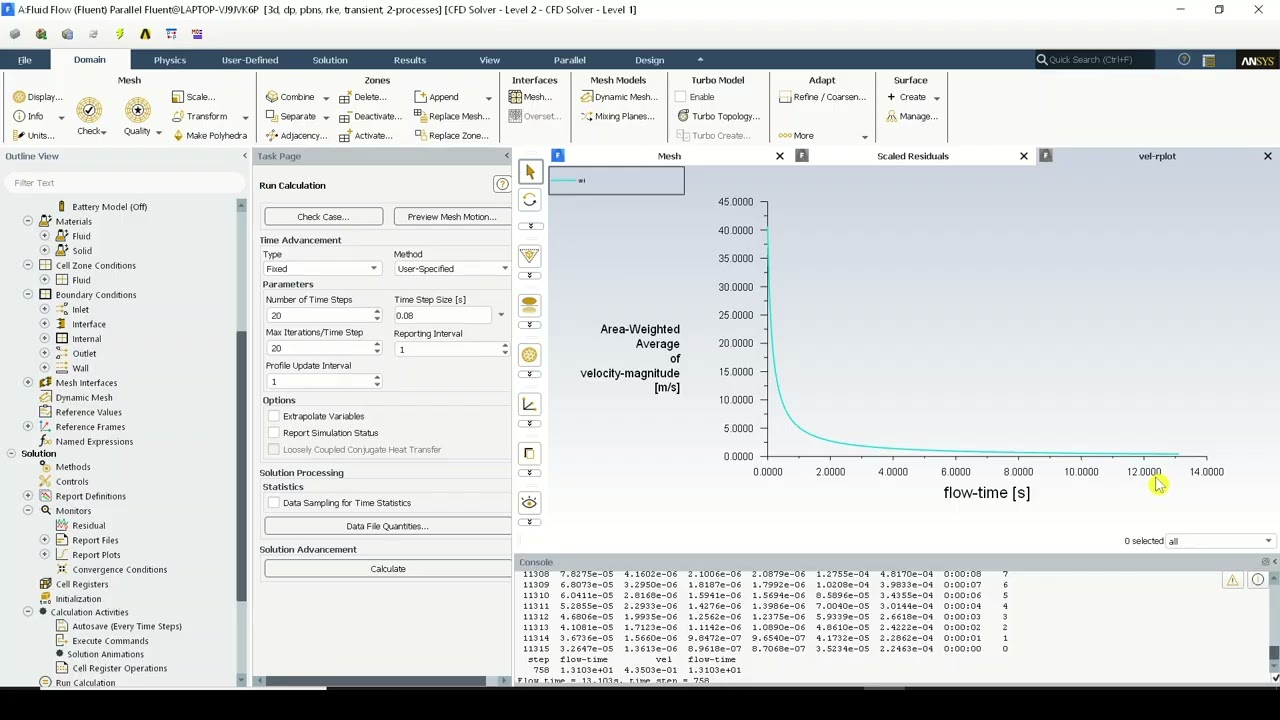Click the eye visibility icon in graphics toolbar

pyautogui.click(x=530, y=502)
